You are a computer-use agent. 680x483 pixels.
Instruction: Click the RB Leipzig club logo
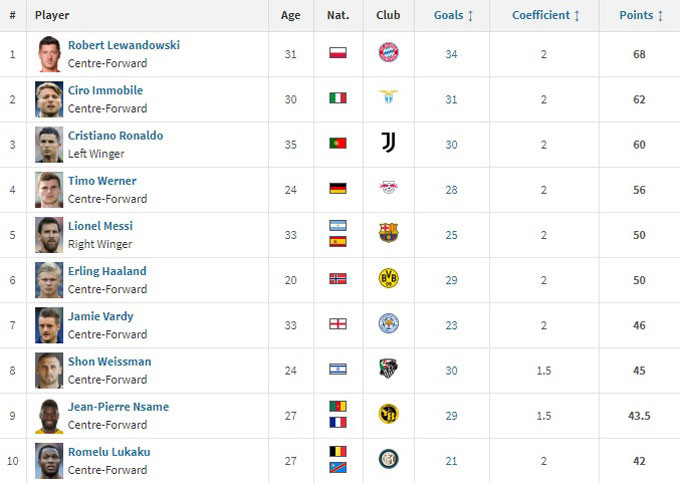388,188
